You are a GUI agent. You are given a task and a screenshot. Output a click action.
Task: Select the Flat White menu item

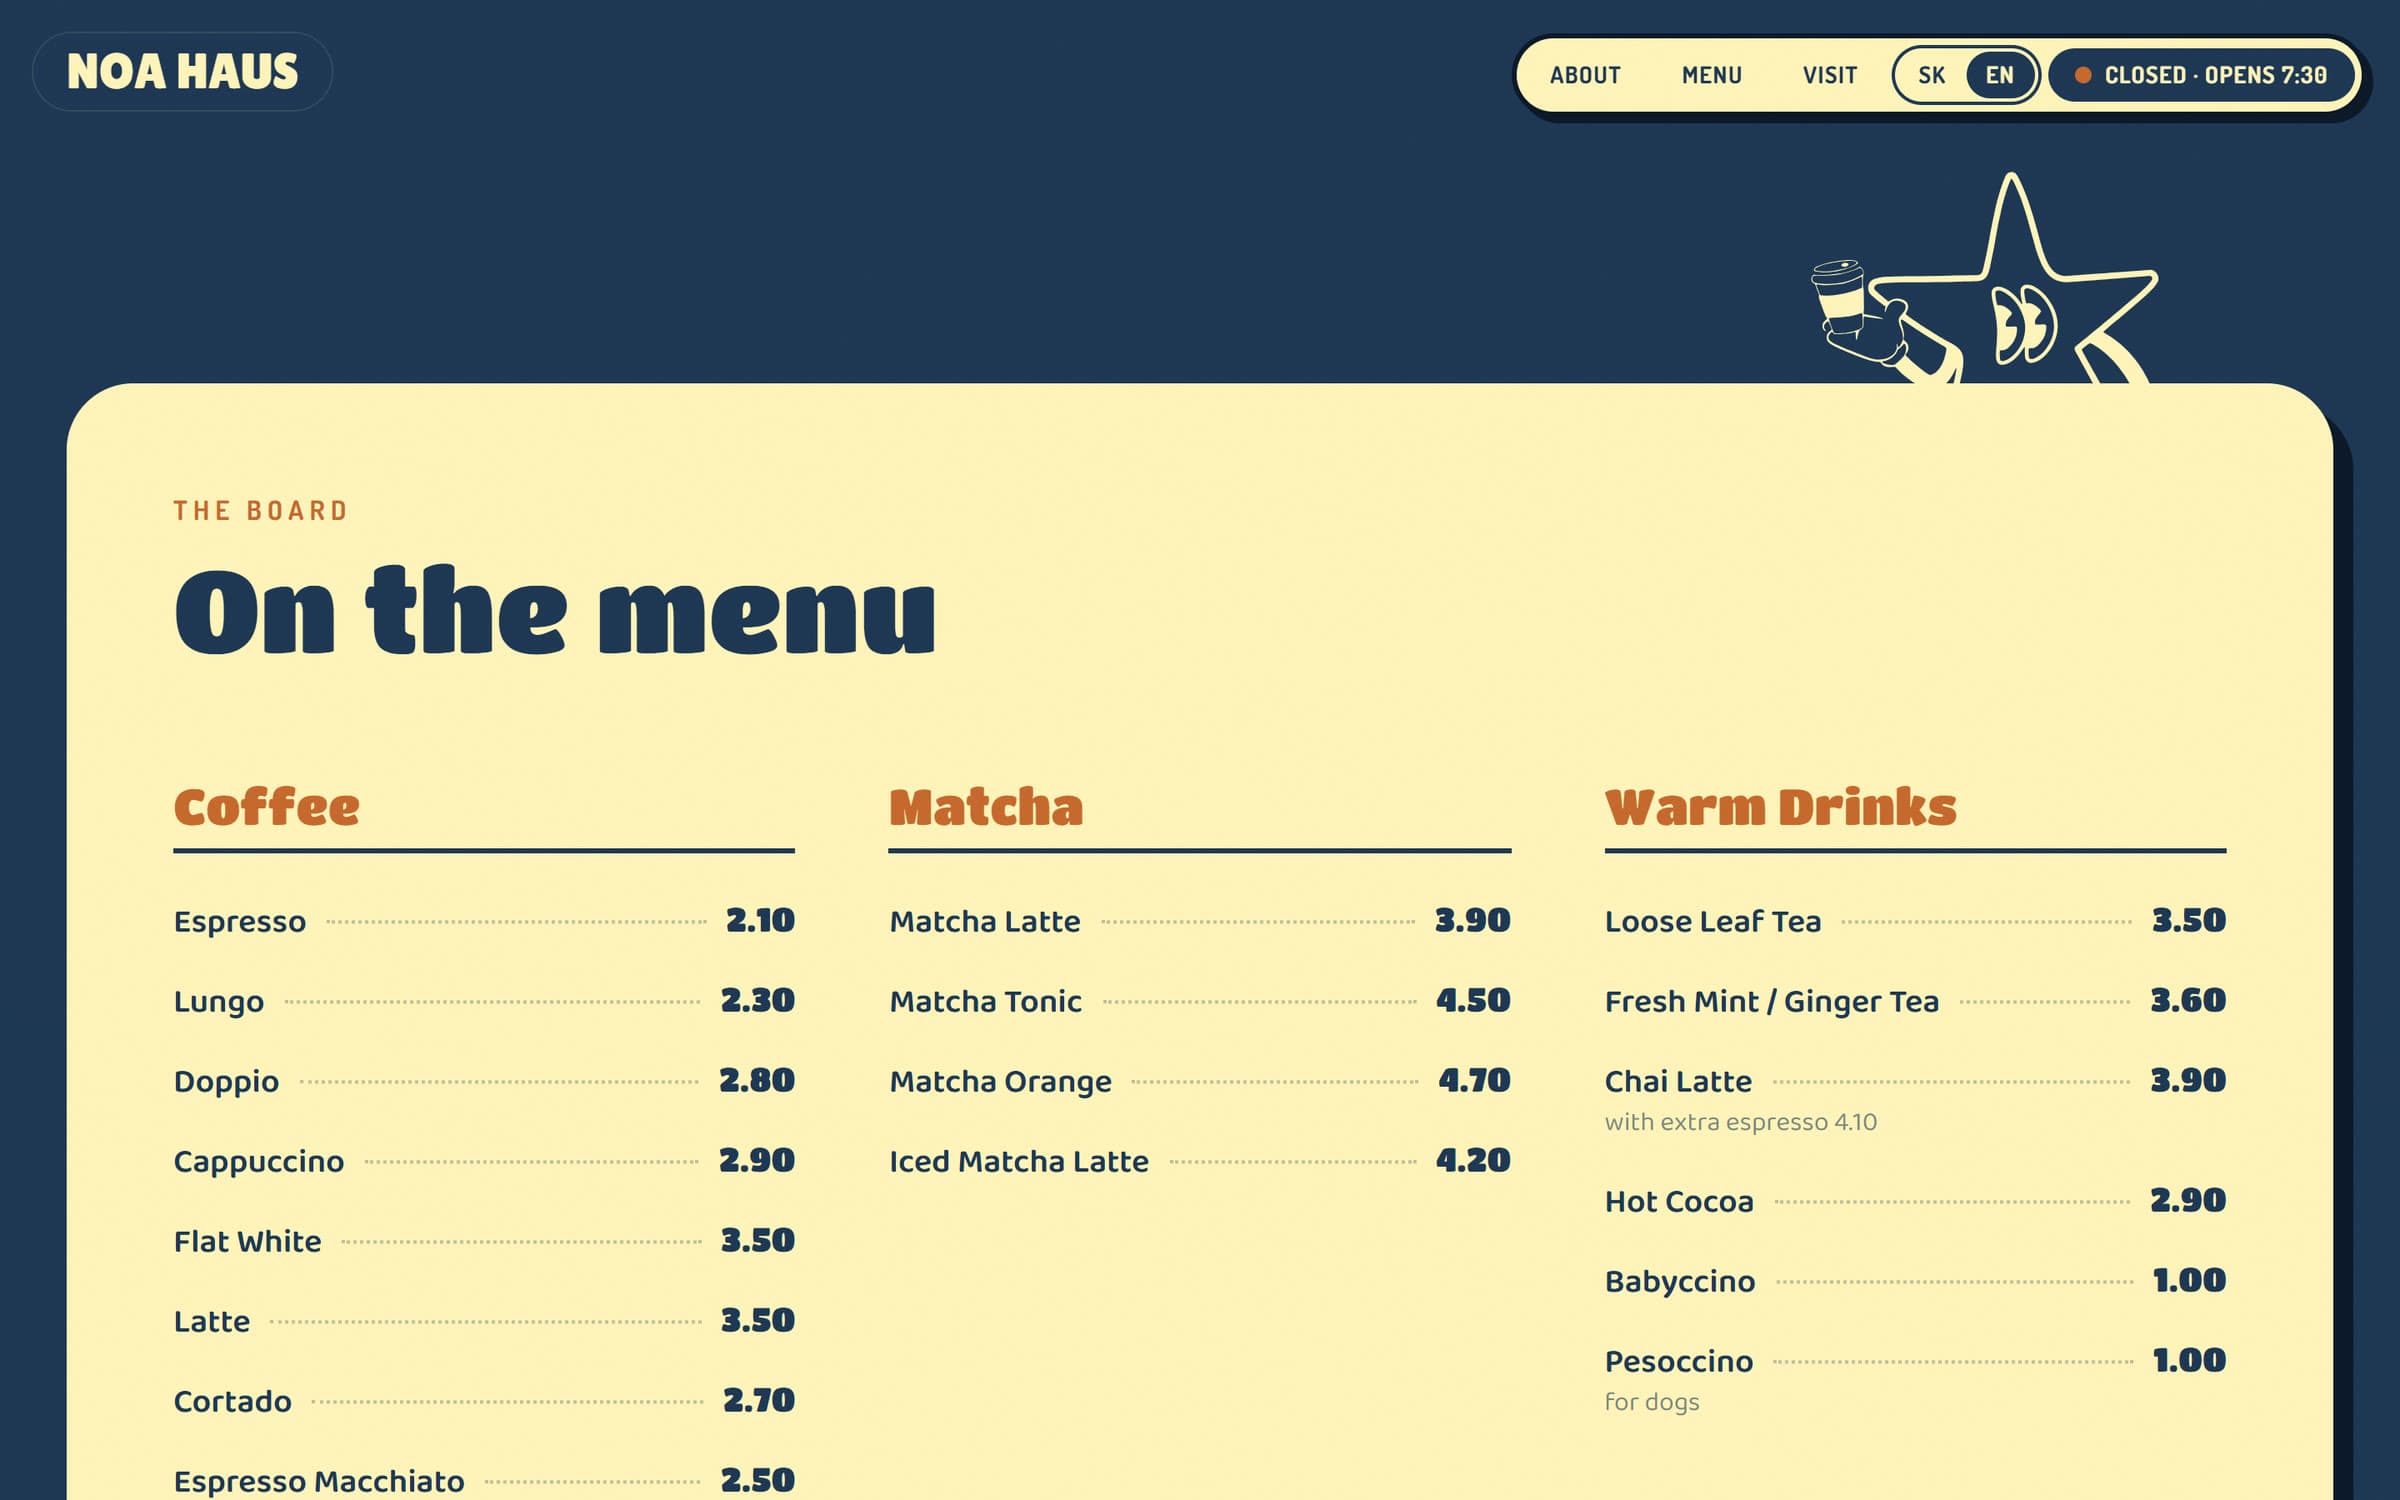[x=484, y=1241]
